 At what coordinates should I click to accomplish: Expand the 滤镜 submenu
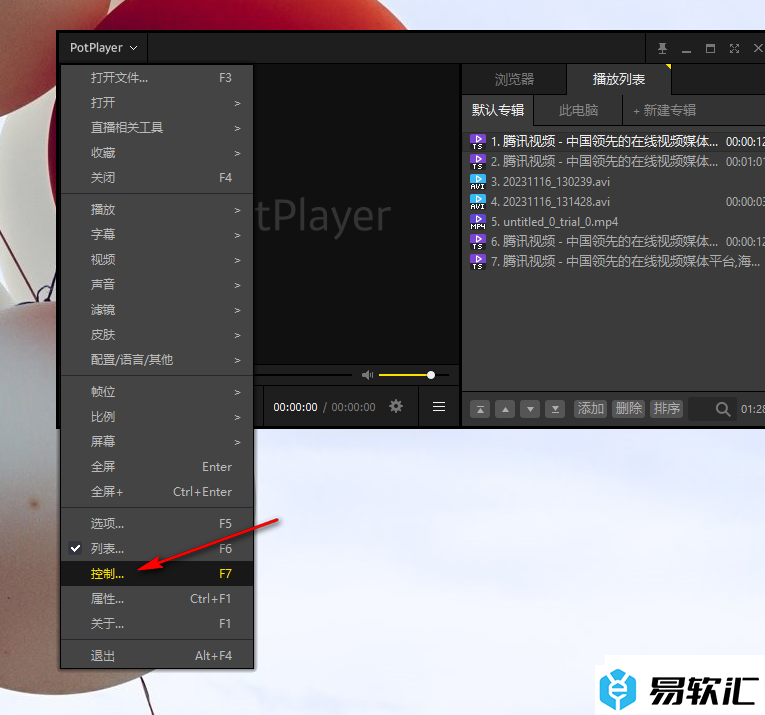[x=157, y=310]
